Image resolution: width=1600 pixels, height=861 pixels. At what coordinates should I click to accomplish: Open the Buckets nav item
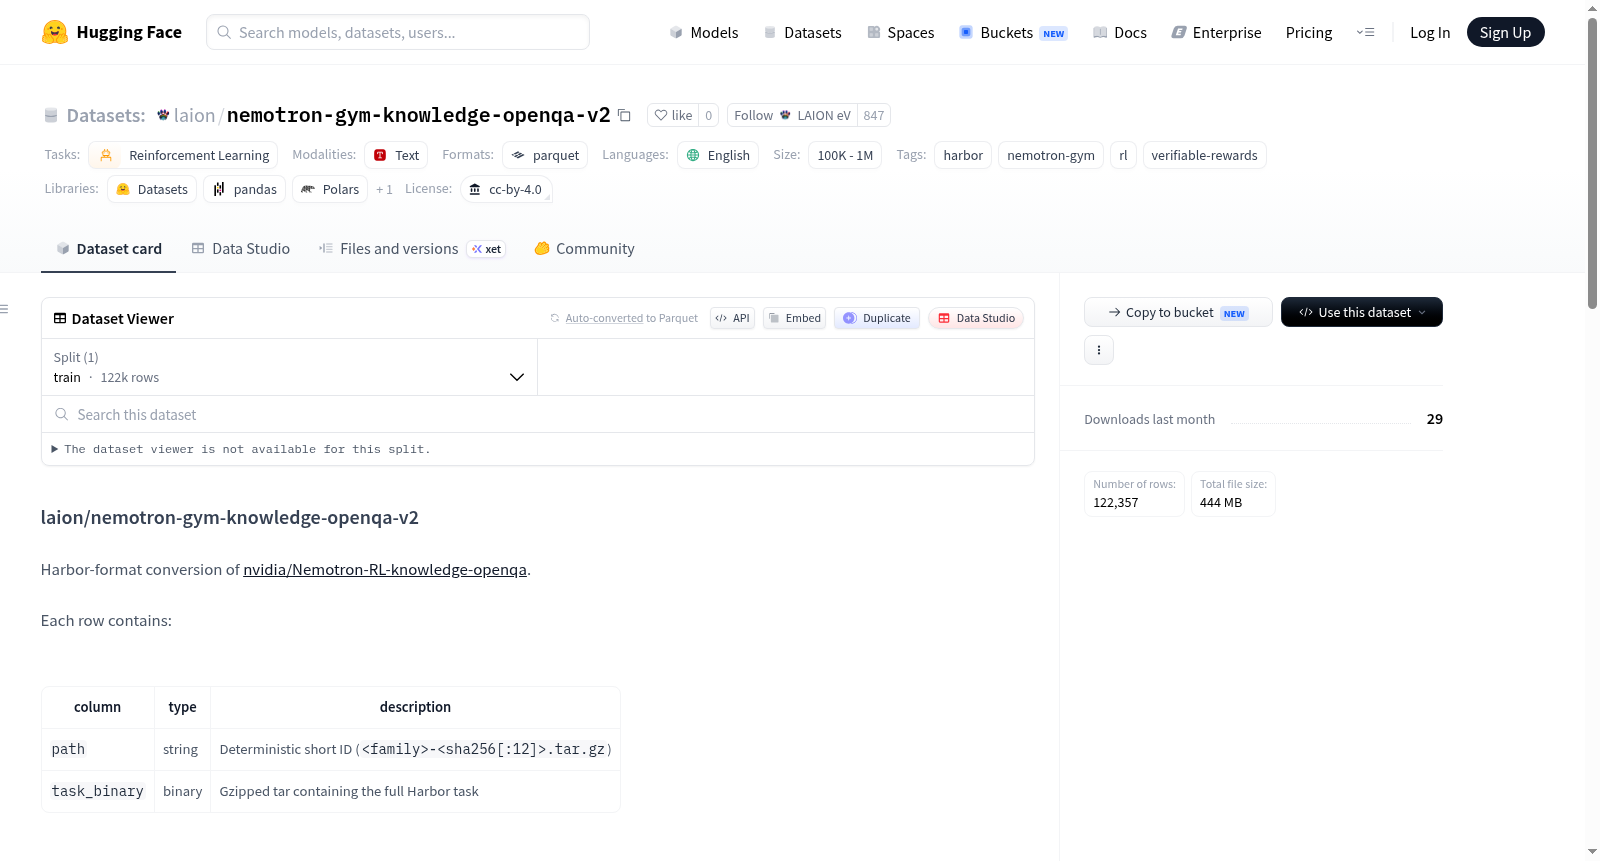(1013, 33)
